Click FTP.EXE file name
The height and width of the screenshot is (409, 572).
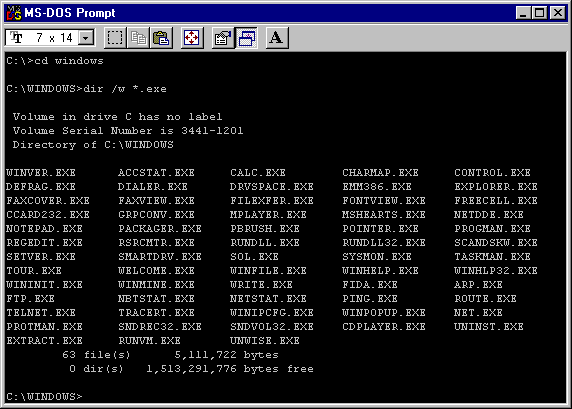[30, 299]
